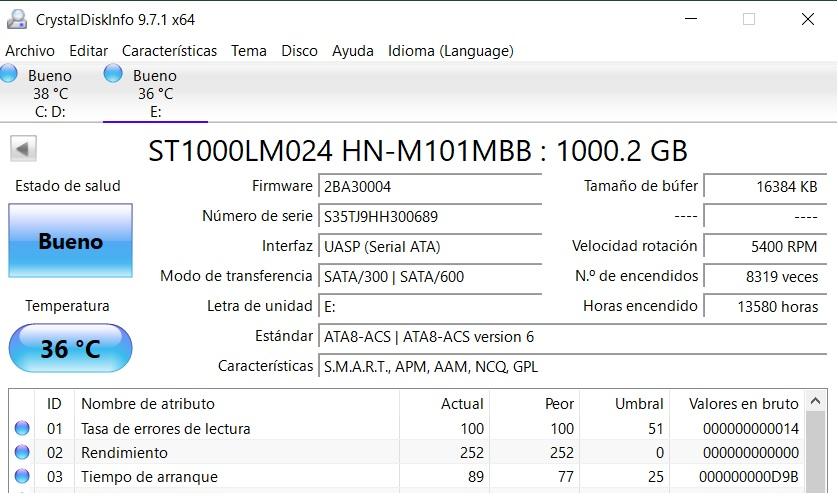This screenshot has height=501, width=838.
Task: Click the transfer mode field SATA/300 | SATA/600
Action: (430, 276)
